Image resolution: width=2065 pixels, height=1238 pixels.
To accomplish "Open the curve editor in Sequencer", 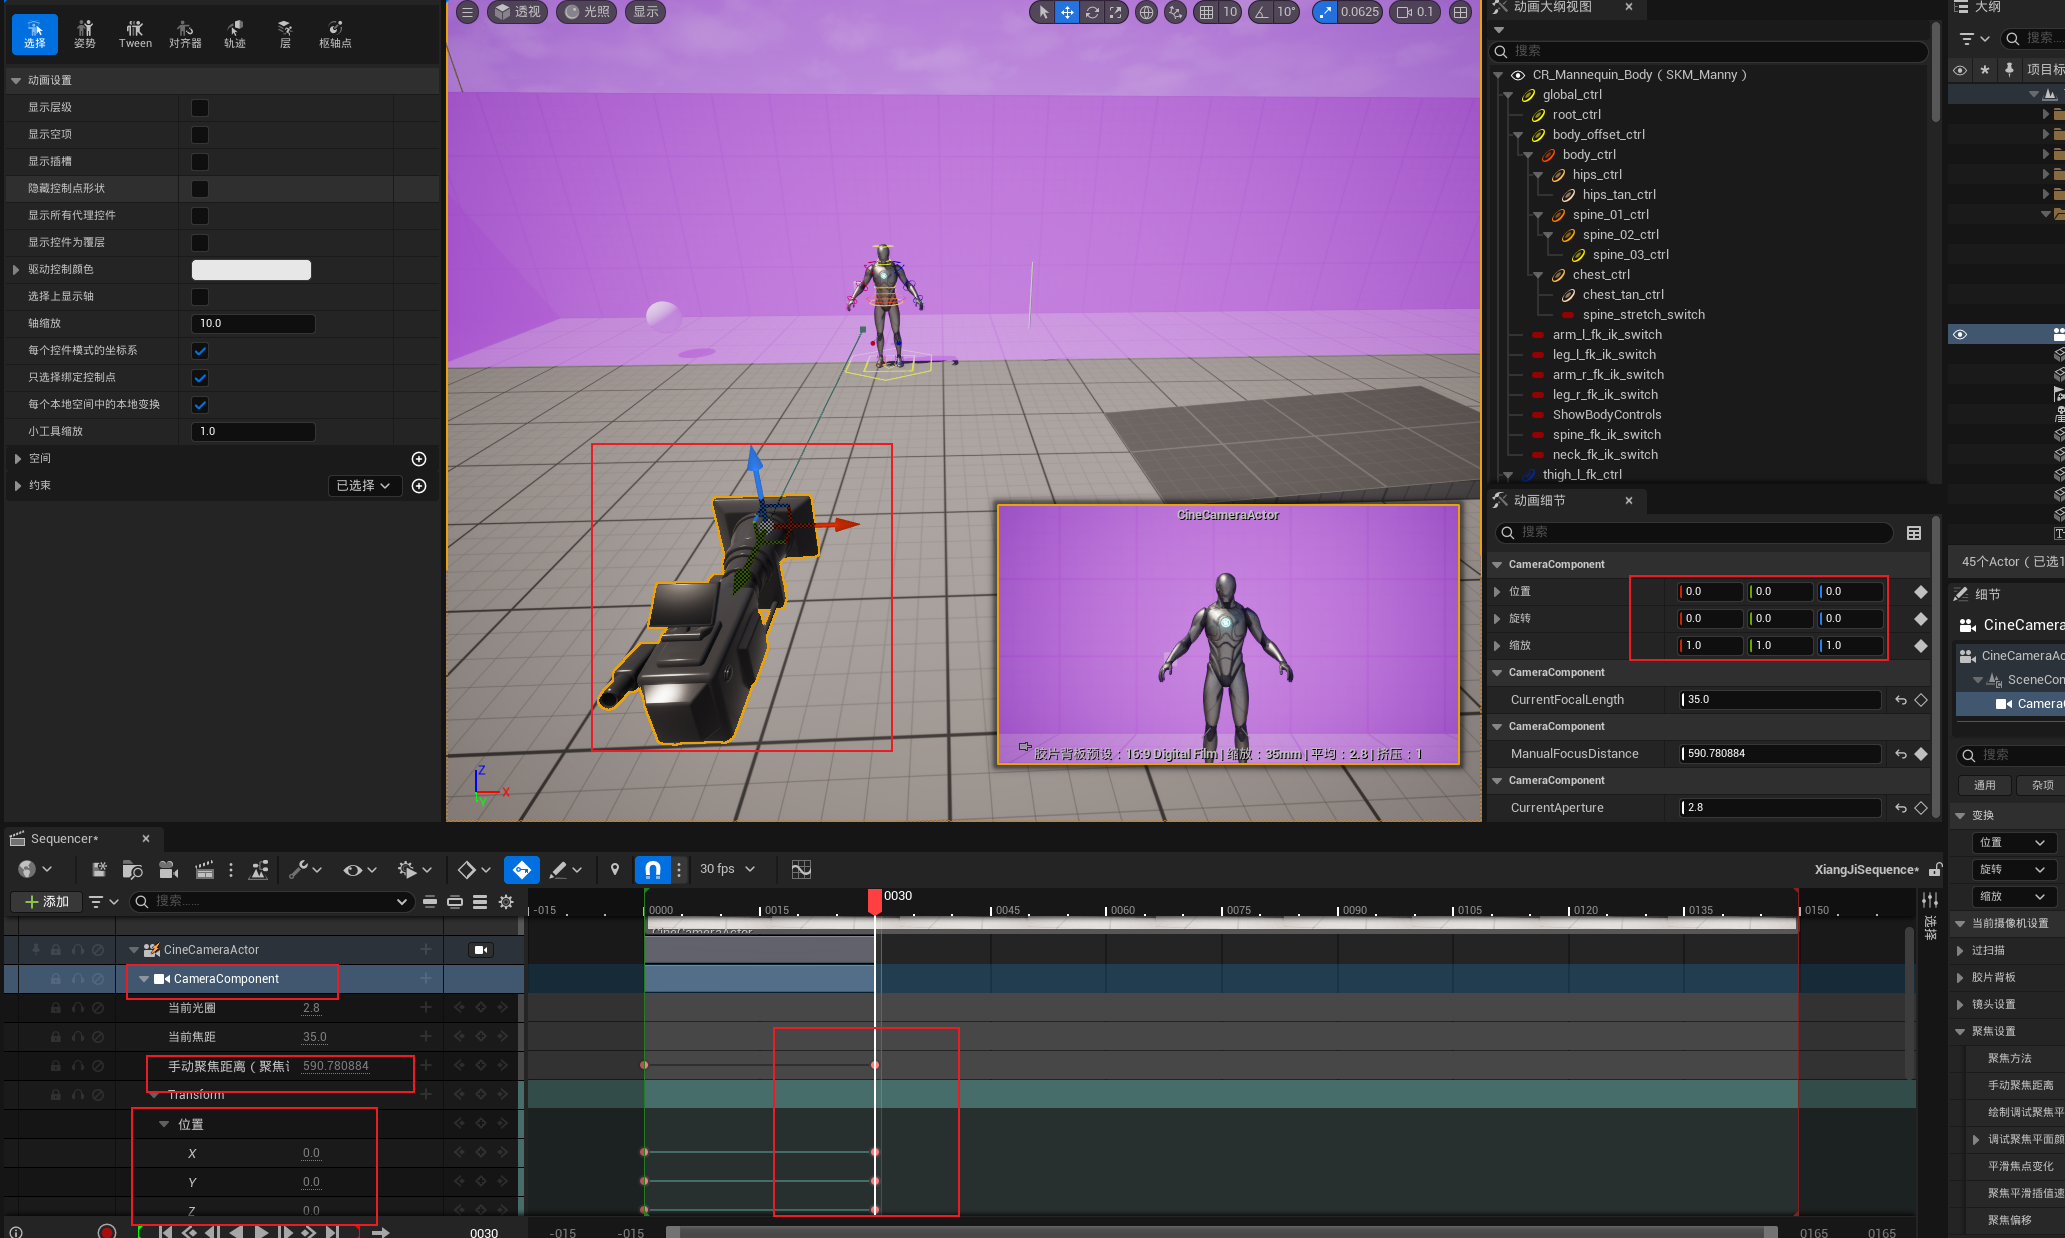I will click(801, 869).
